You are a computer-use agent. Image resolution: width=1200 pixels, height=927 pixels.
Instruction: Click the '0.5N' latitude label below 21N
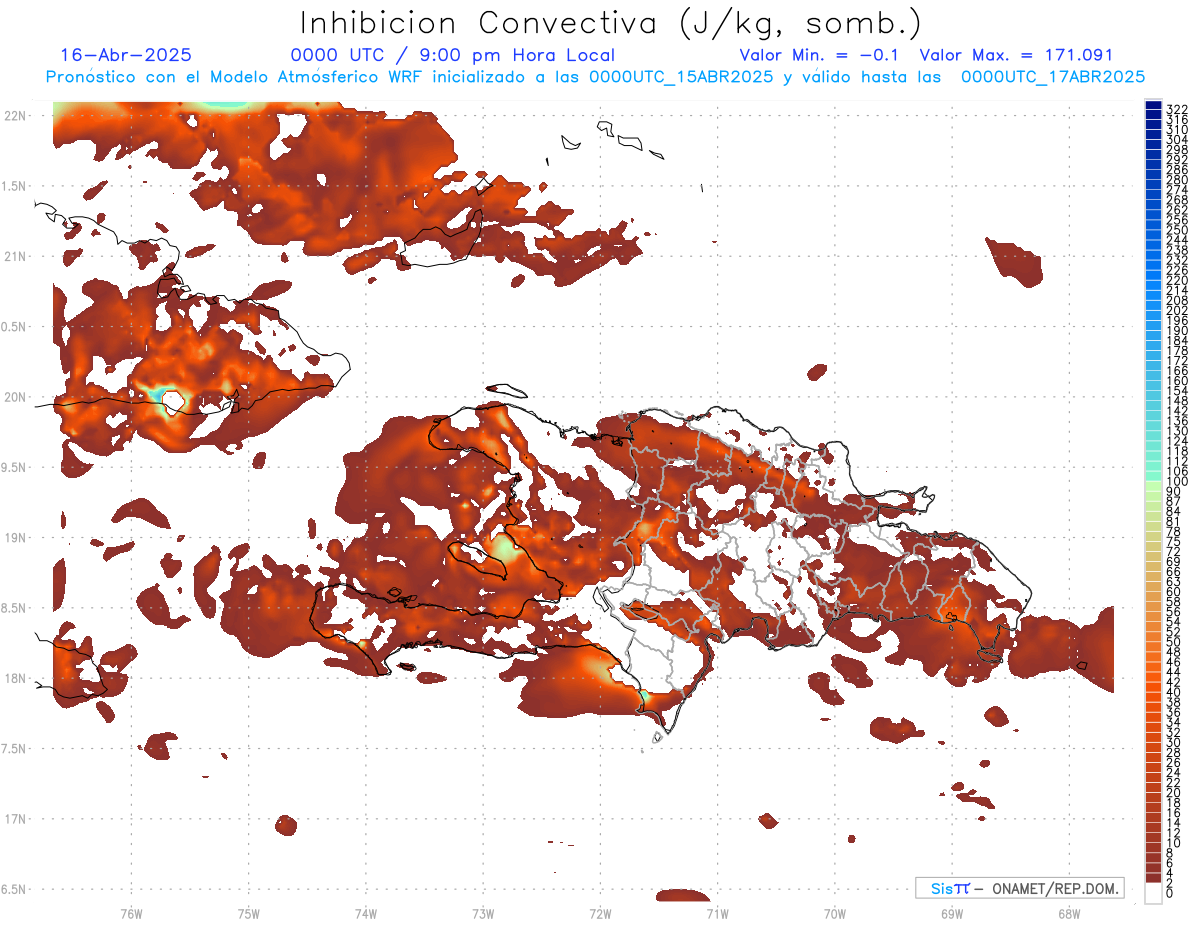click(x=14, y=327)
